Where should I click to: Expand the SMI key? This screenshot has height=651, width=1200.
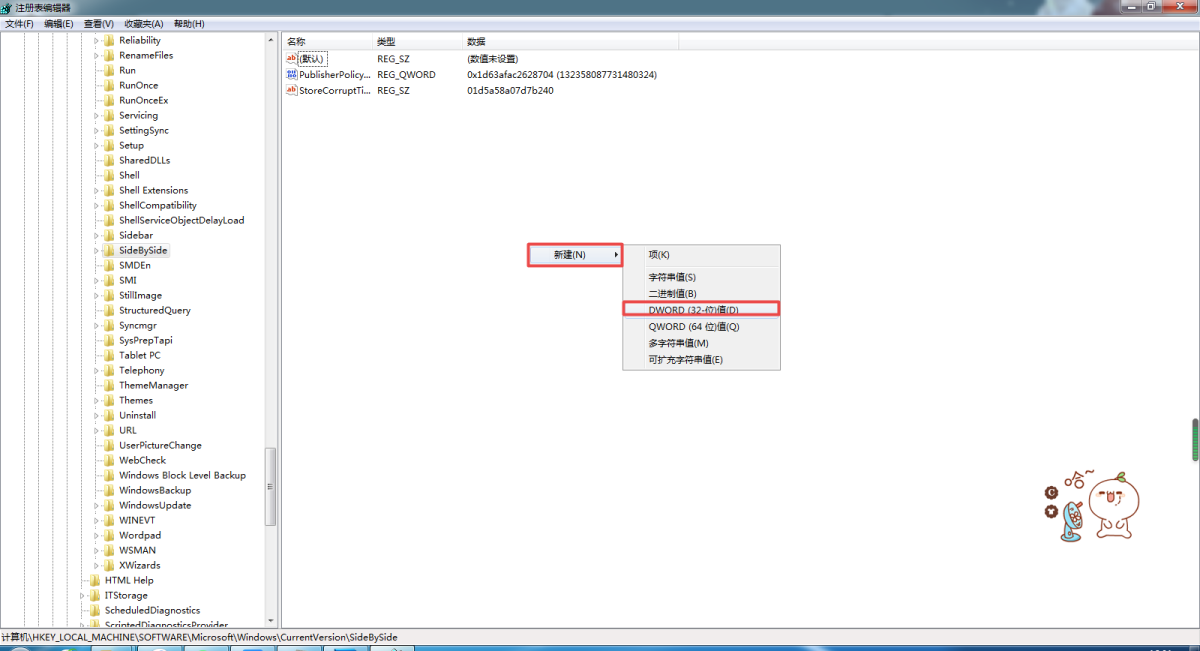click(98, 281)
